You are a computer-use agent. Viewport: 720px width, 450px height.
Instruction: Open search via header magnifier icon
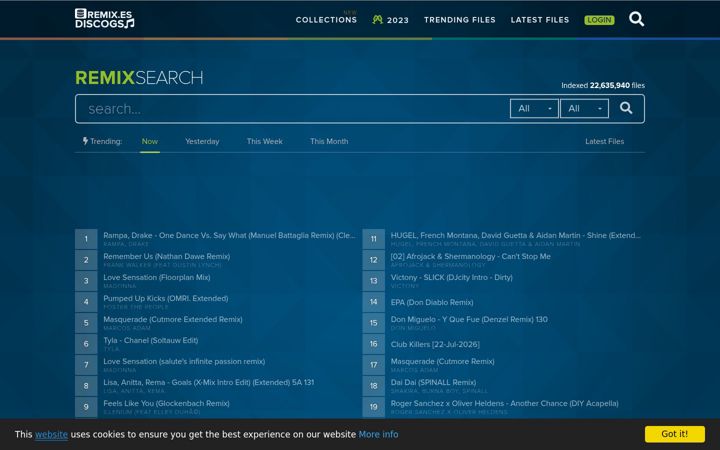636,19
